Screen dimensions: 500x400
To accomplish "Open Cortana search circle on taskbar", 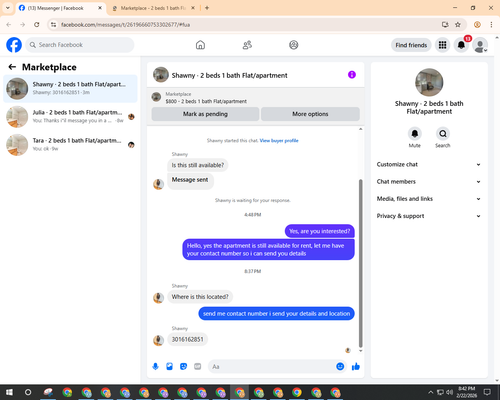I will pos(28,392).
